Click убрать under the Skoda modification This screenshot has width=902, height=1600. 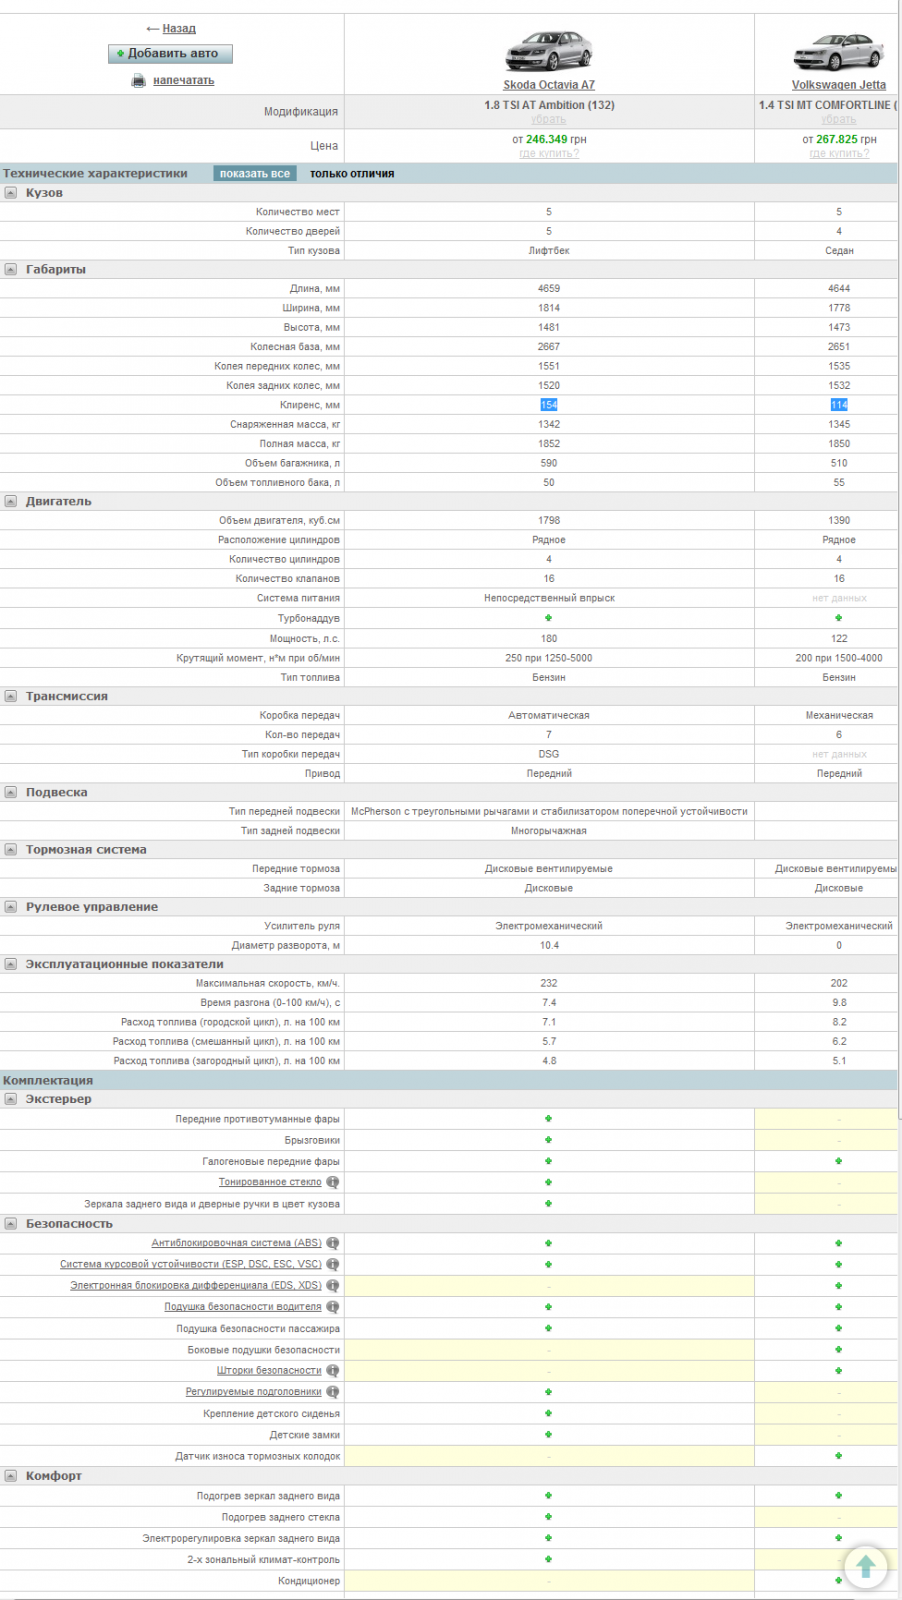549,120
